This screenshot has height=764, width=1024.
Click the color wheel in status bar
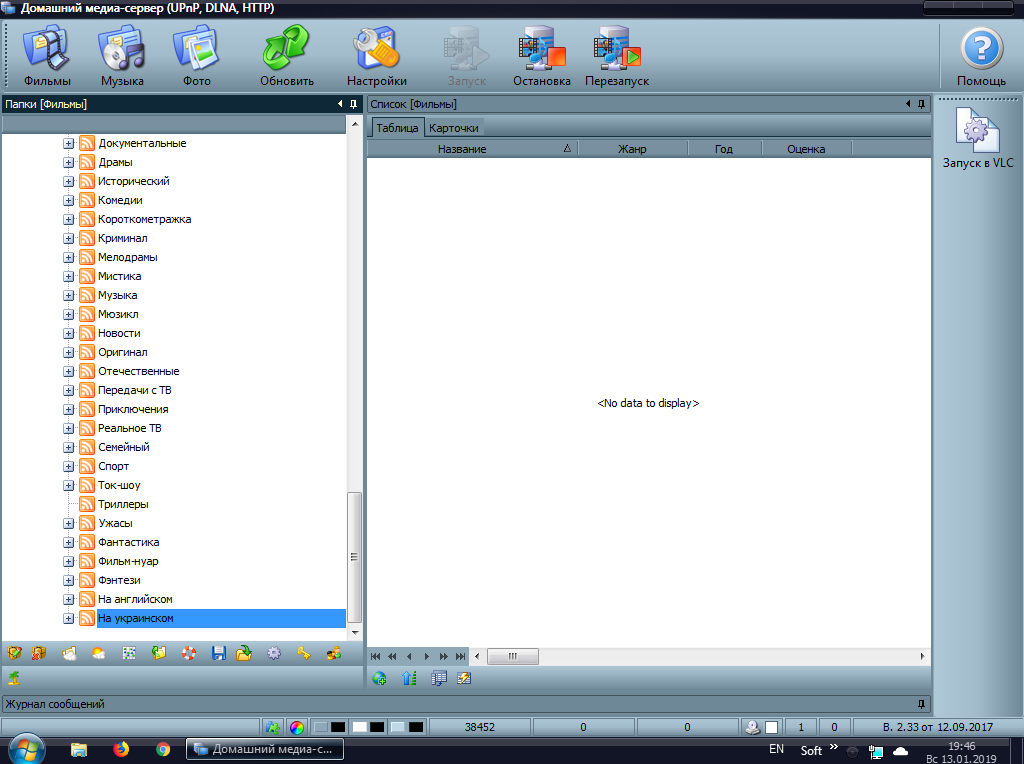tap(297, 726)
